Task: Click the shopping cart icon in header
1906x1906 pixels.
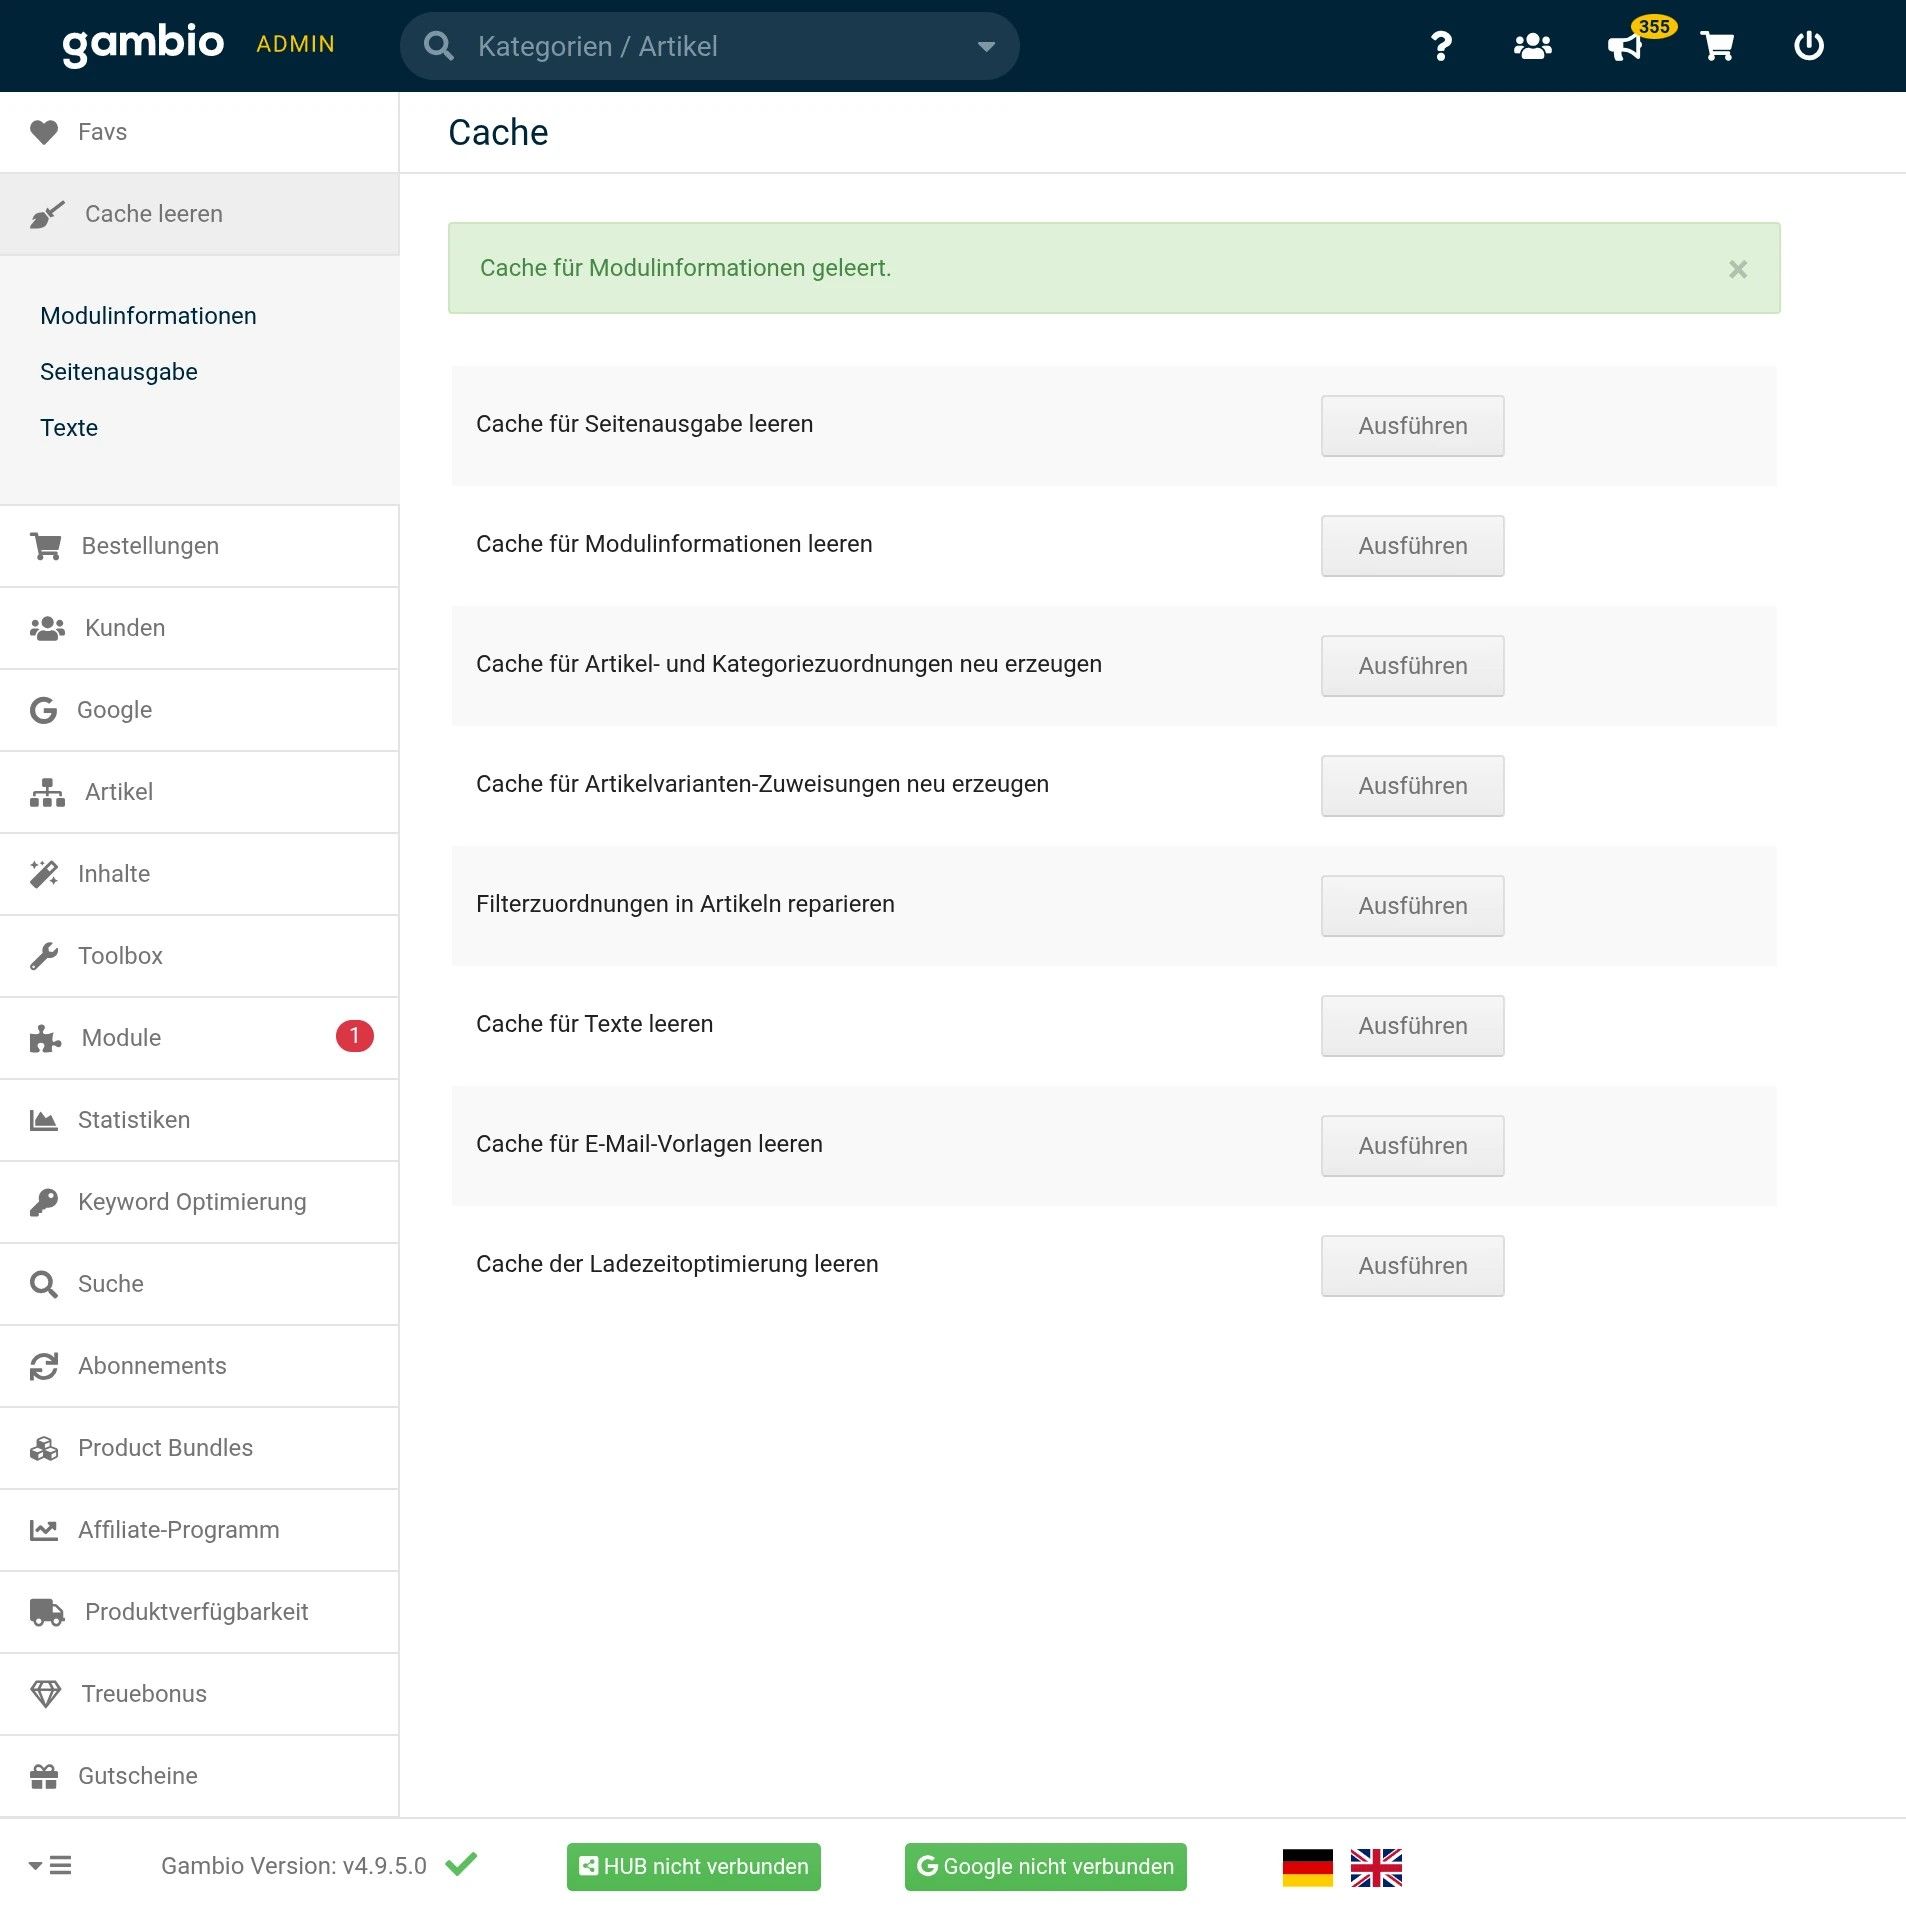Action: click(1717, 46)
